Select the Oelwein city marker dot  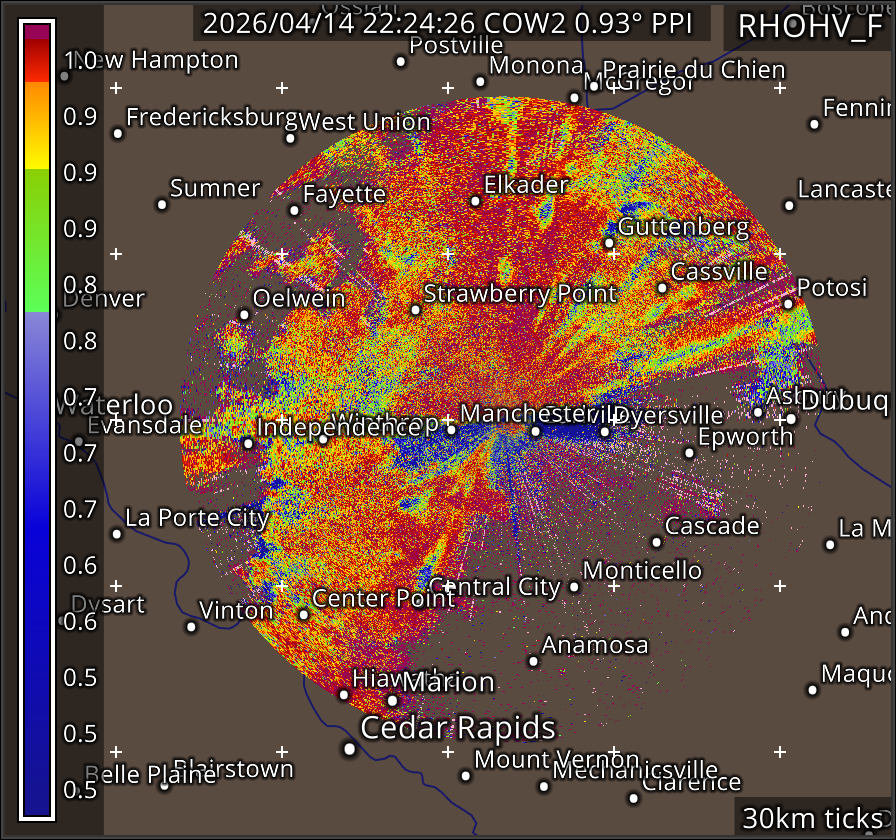[x=244, y=315]
